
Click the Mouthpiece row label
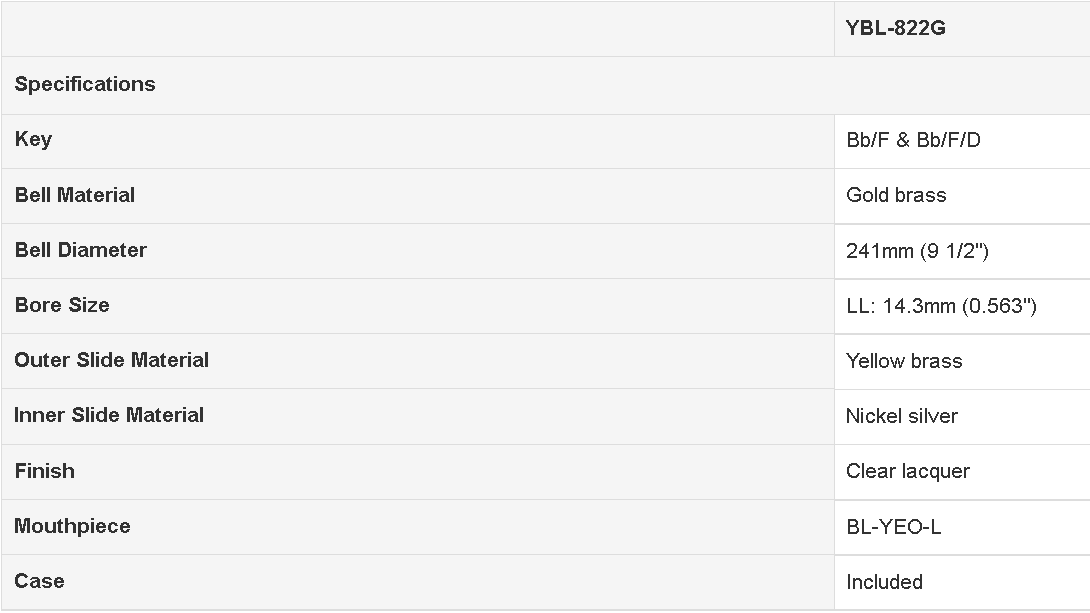72,525
